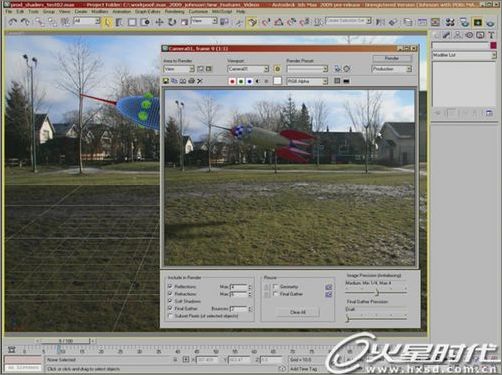Screen dimensions: 502x375
Task: Click the time slider showing 8/100
Action: pos(65,341)
